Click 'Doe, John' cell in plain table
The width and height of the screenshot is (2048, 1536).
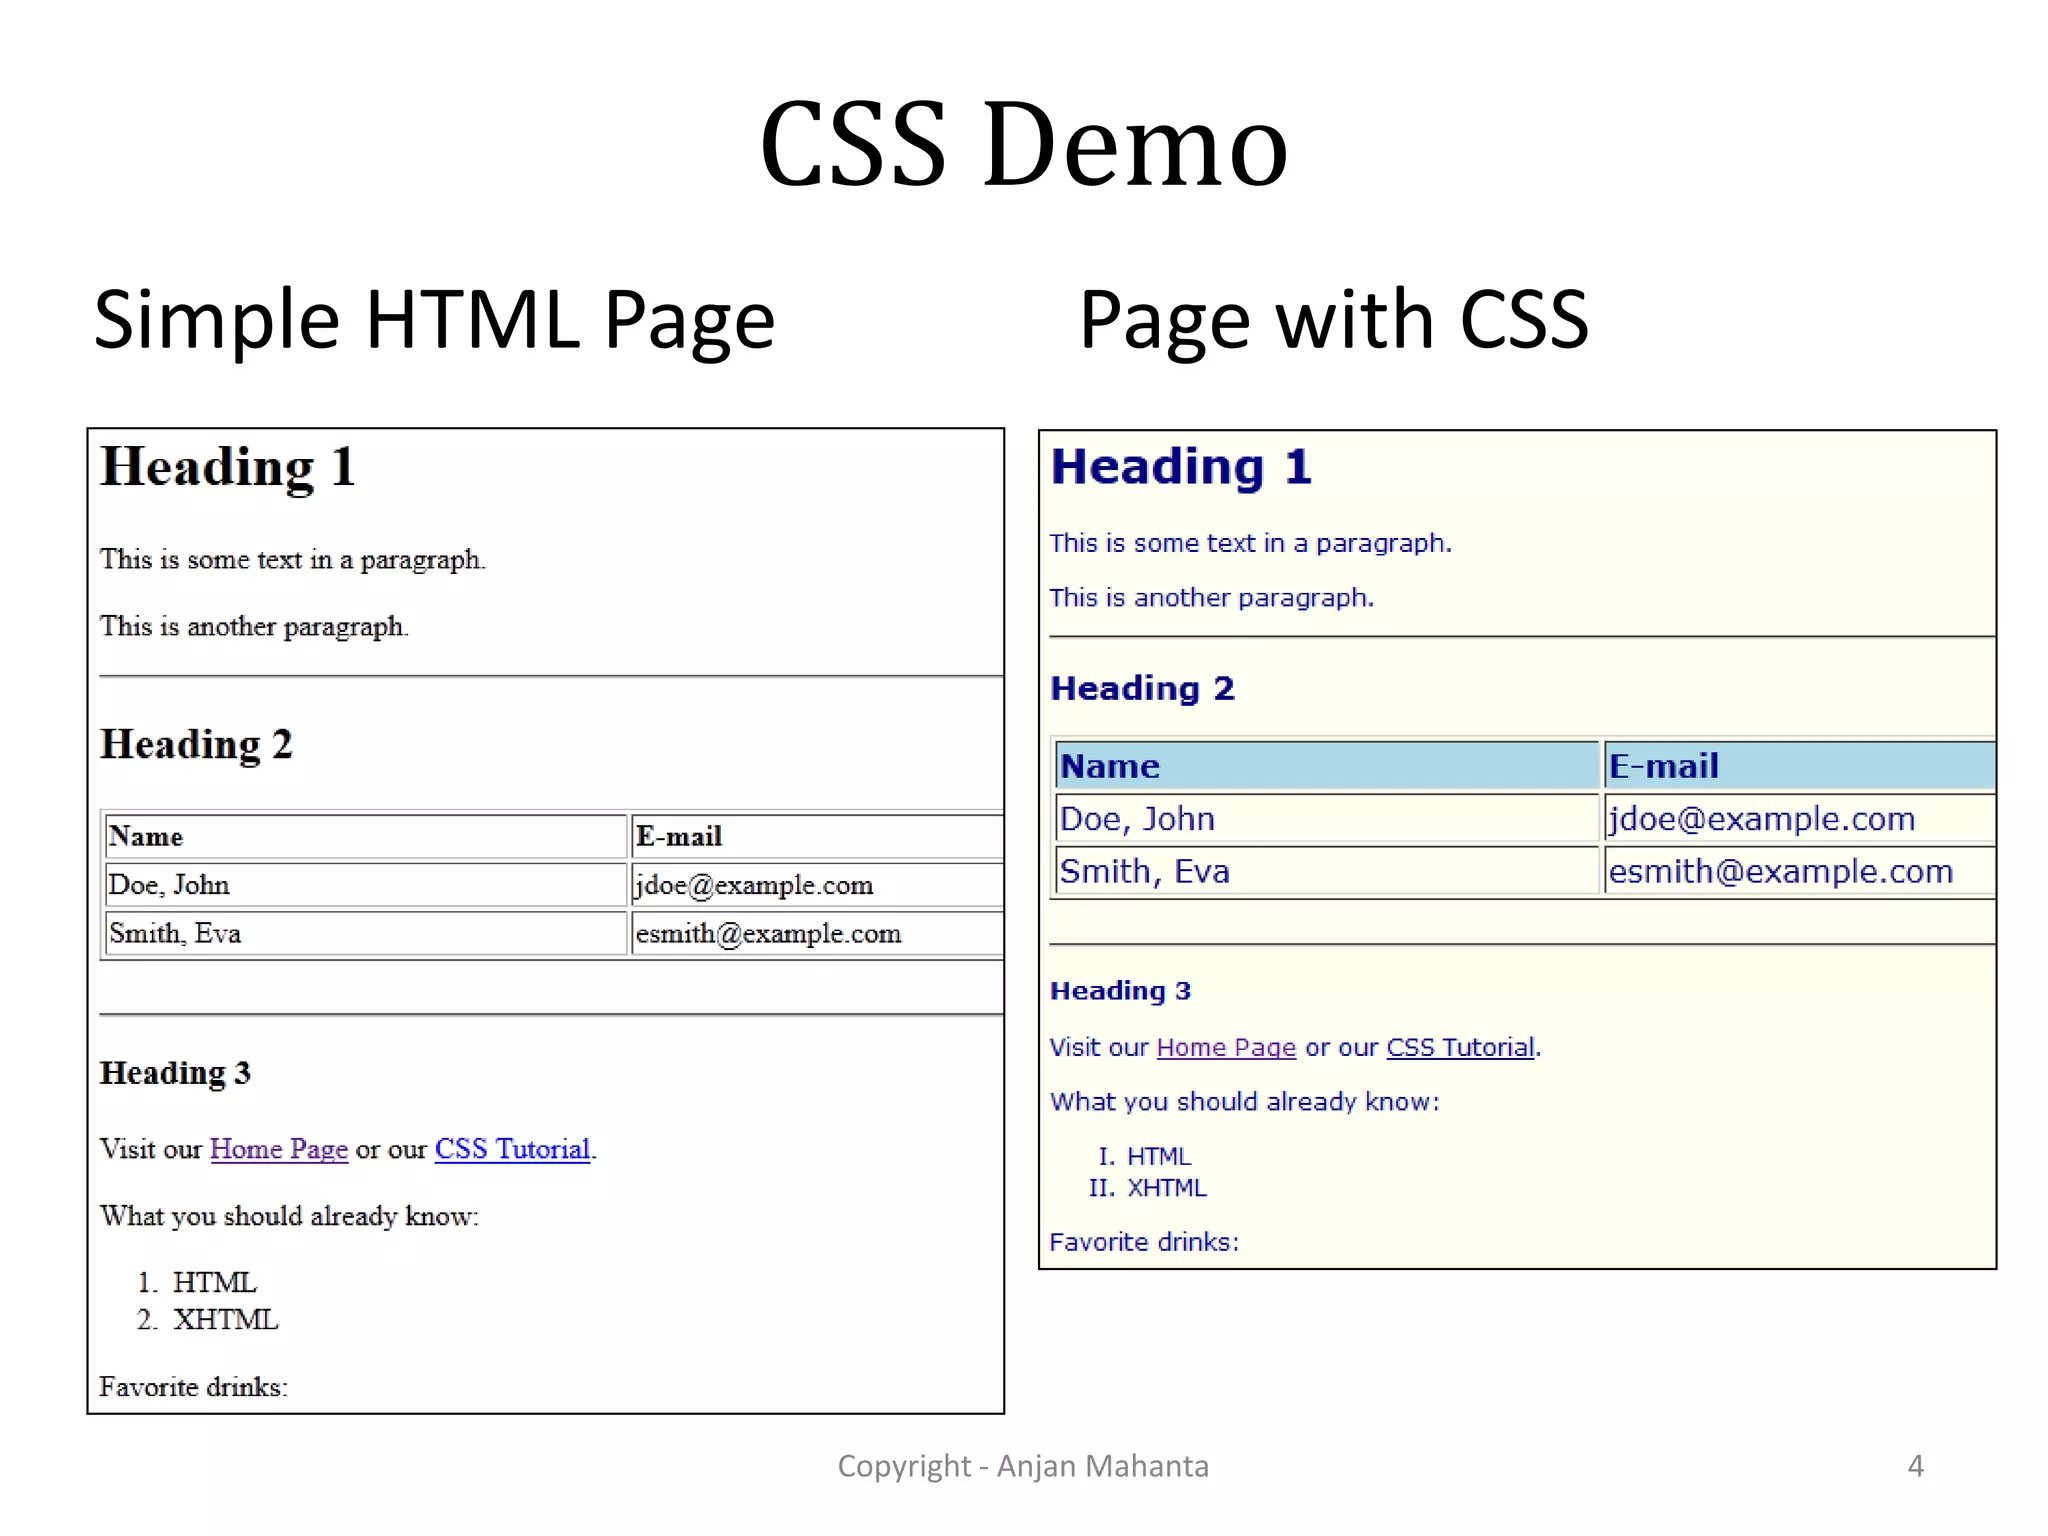click(x=366, y=885)
